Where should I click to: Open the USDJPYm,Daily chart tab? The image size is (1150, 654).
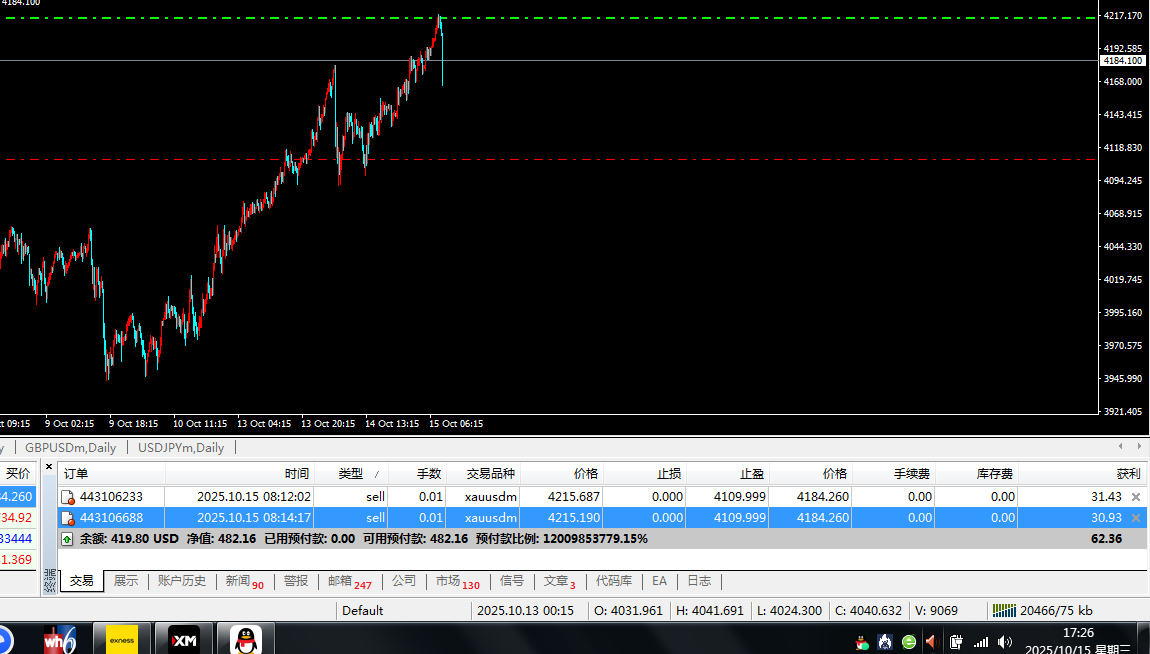[181, 448]
